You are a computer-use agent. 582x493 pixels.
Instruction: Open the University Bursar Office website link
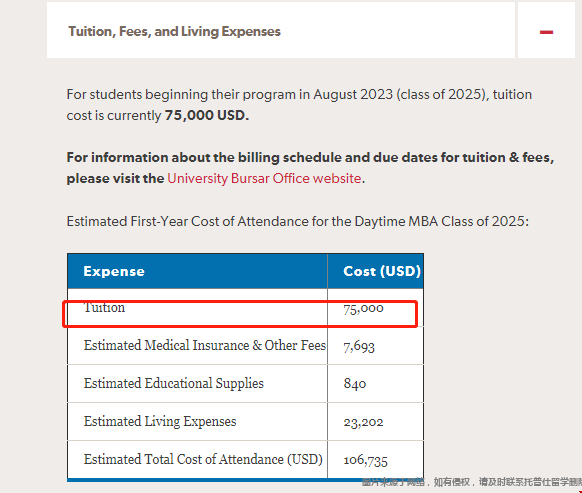tap(264, 179)
